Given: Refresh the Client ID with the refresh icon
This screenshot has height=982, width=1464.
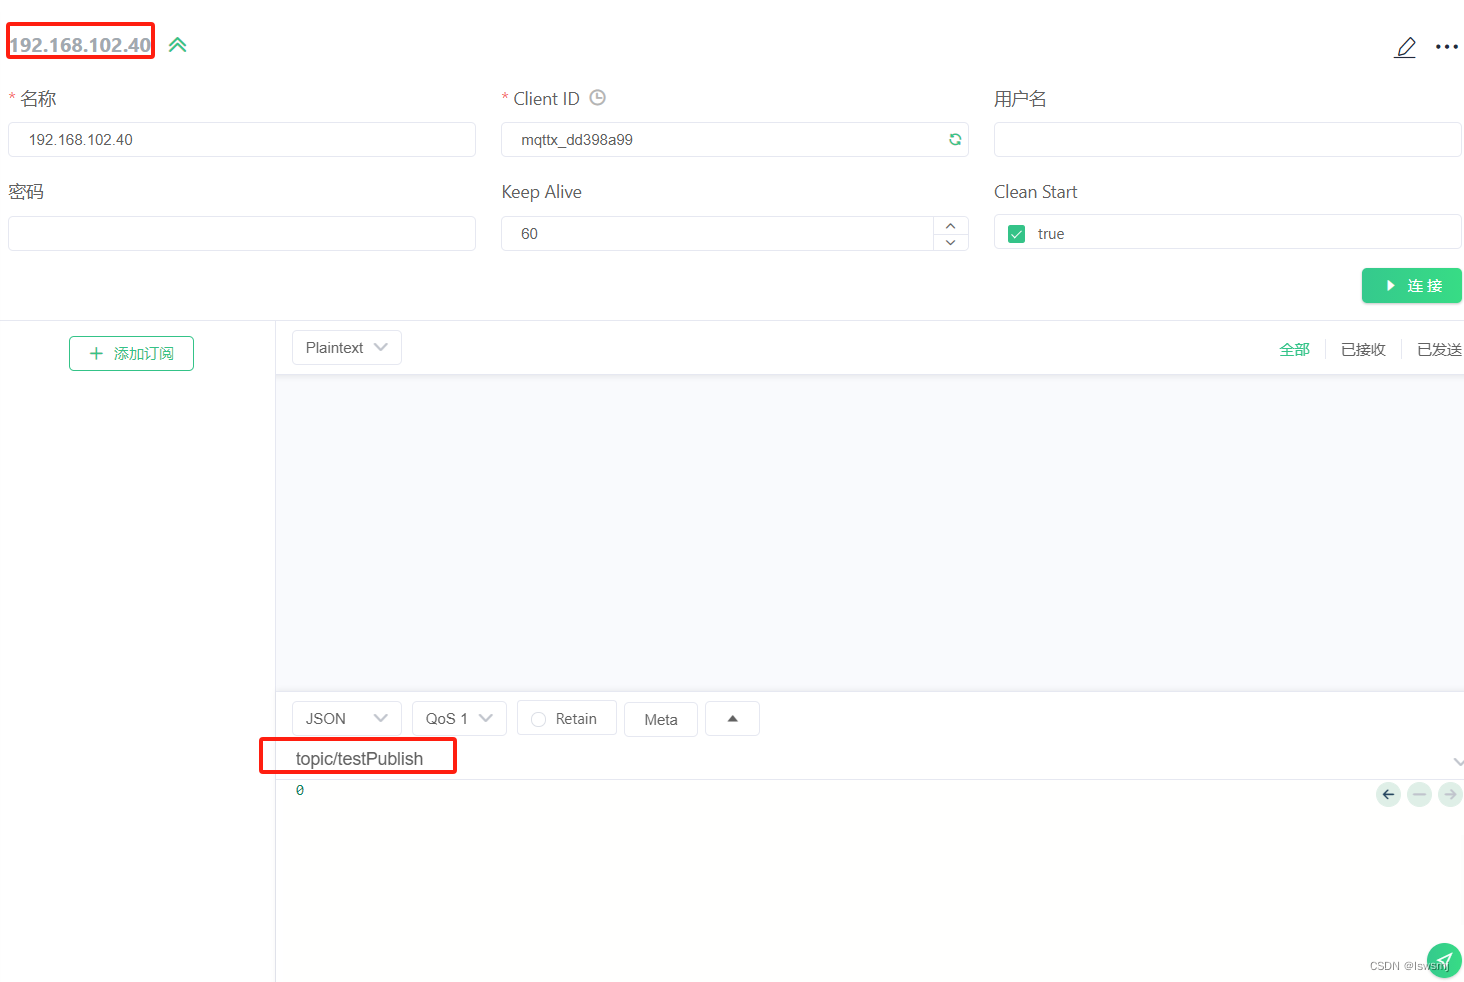Looking at the screenshot, I should 954,139.
